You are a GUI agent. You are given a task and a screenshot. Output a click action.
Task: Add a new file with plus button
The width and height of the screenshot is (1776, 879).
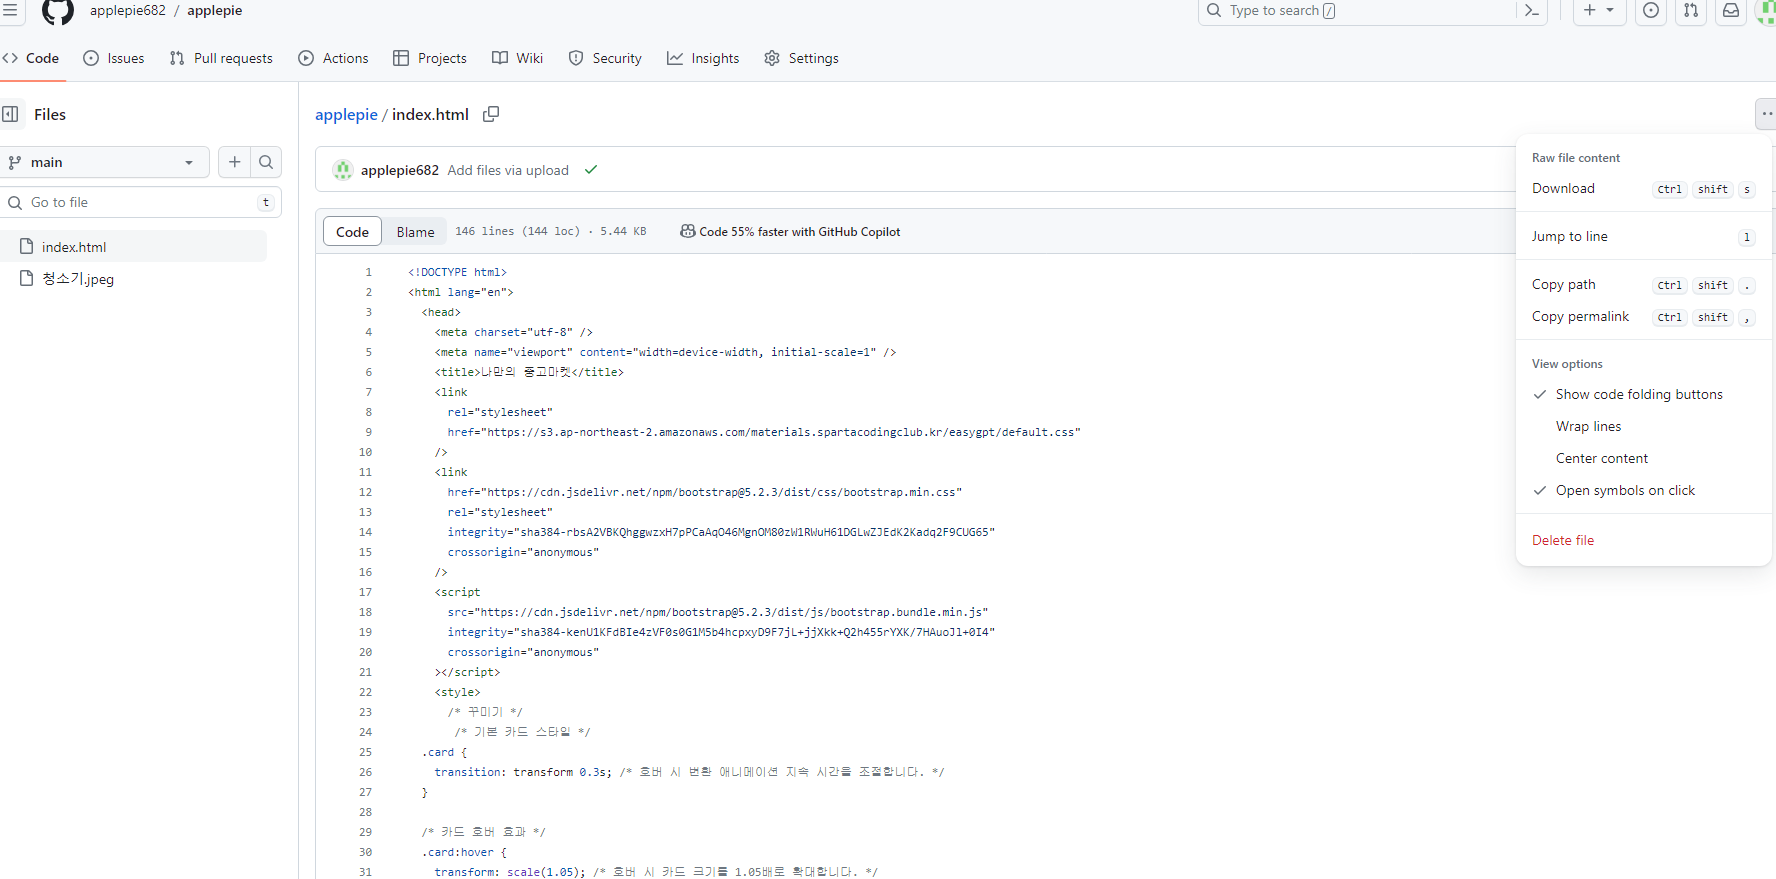click(x=234, y=162)
